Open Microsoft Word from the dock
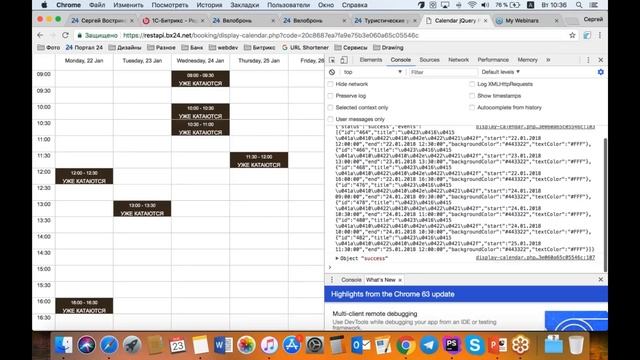This screenshot has height=360, width=640. pos(223,345)
